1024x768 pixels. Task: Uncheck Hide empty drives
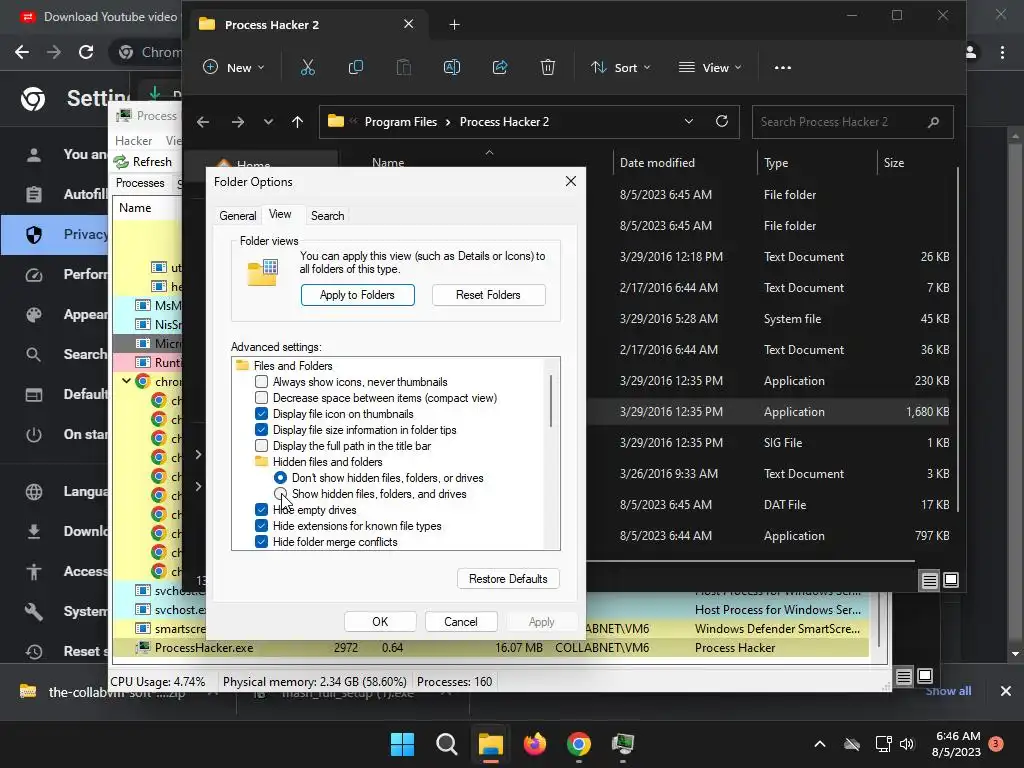[261, 509]
